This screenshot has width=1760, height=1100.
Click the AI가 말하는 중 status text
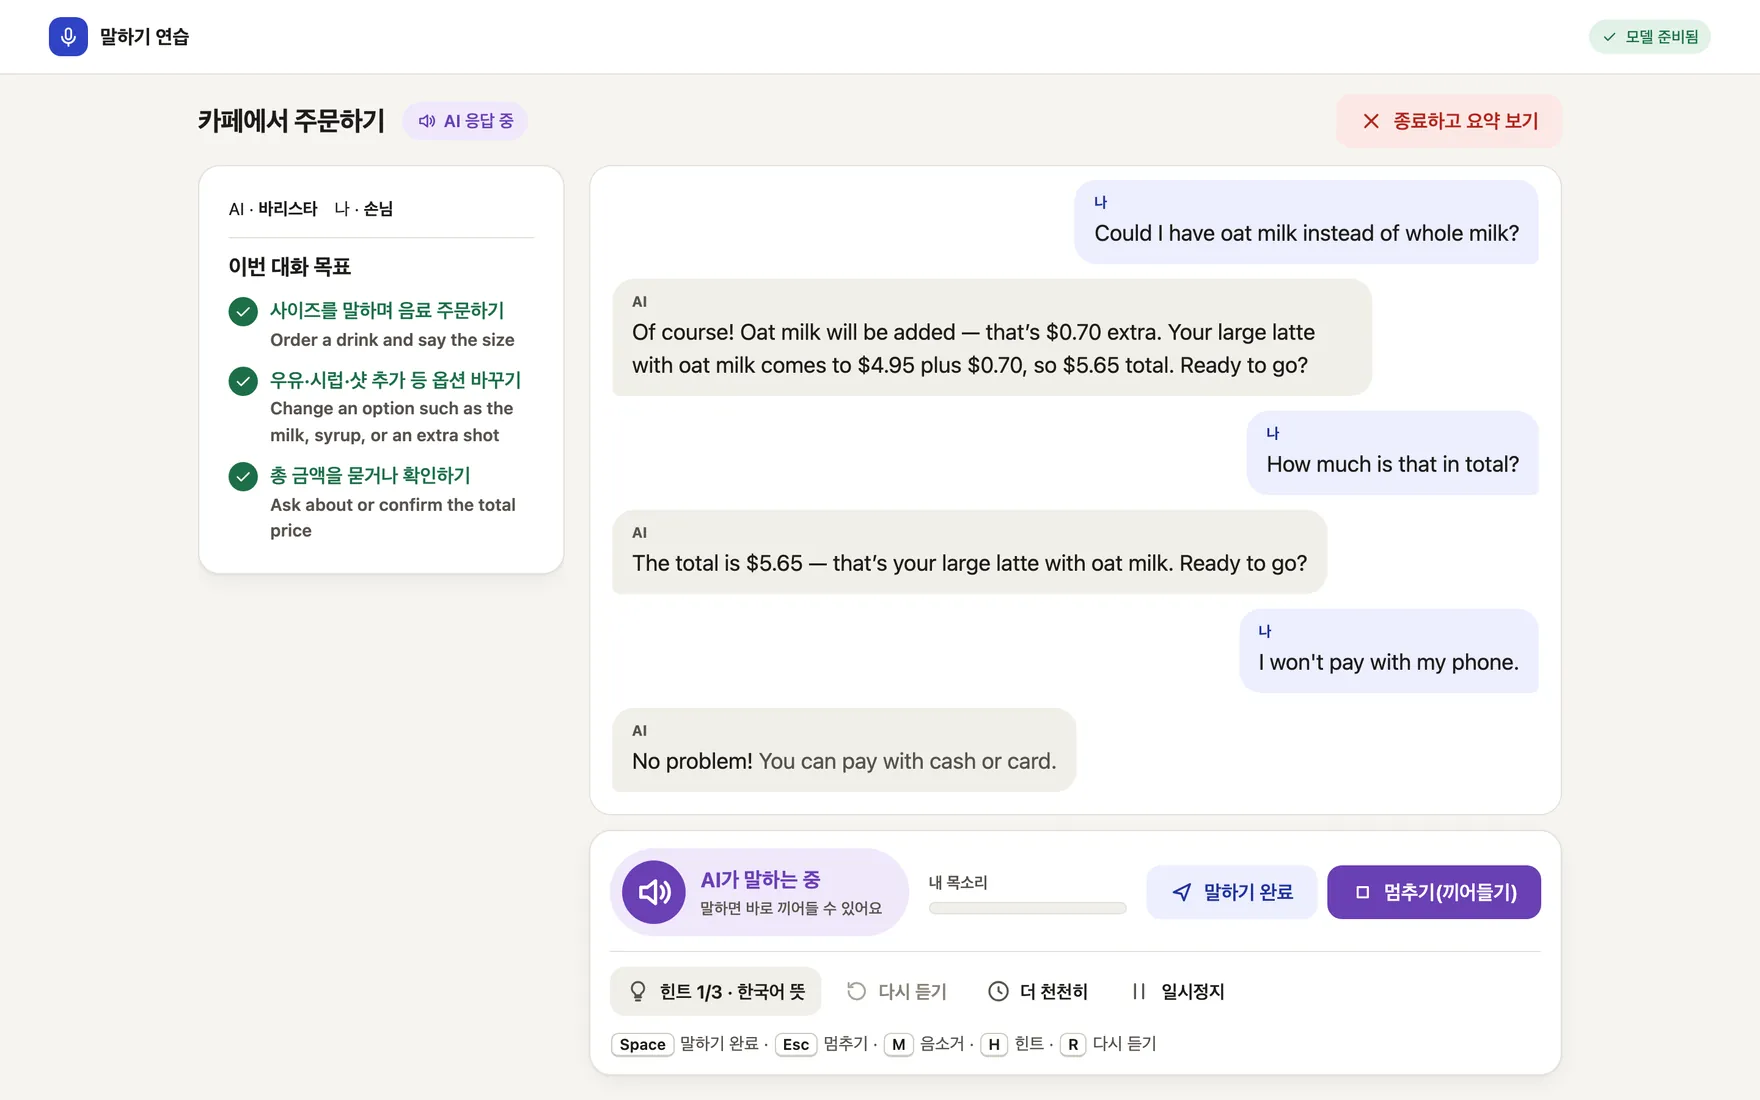click(x=760, y=880)
